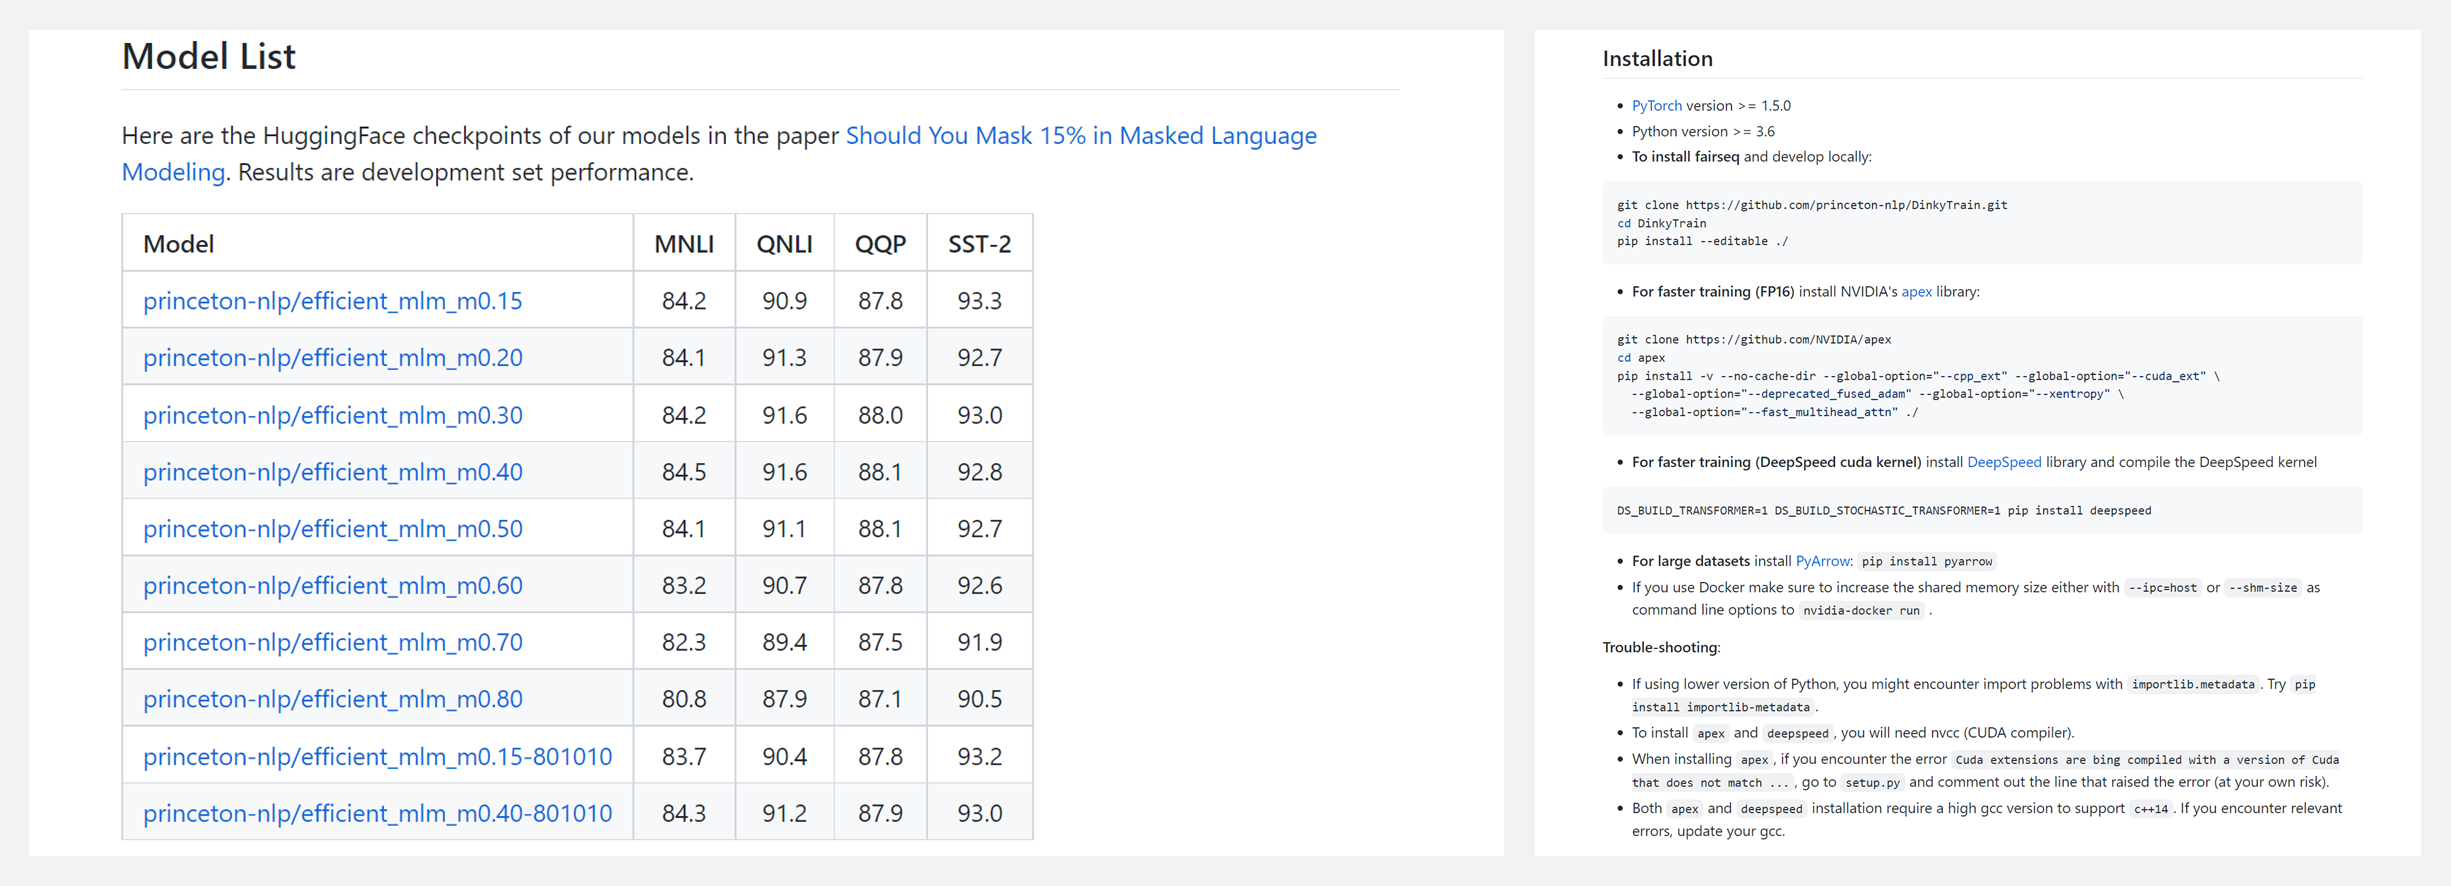Click the Installation section heading
The image size is (2451, 886).
(x=1657, y=59)
